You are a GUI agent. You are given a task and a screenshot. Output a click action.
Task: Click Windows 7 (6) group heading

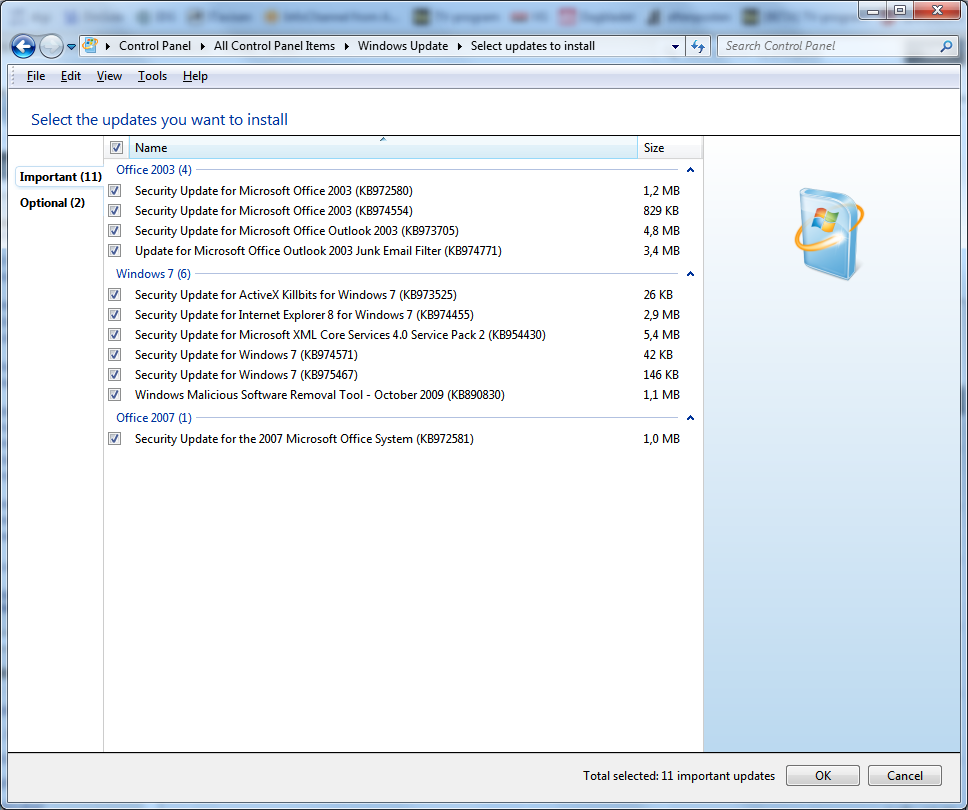pos(154,273)
